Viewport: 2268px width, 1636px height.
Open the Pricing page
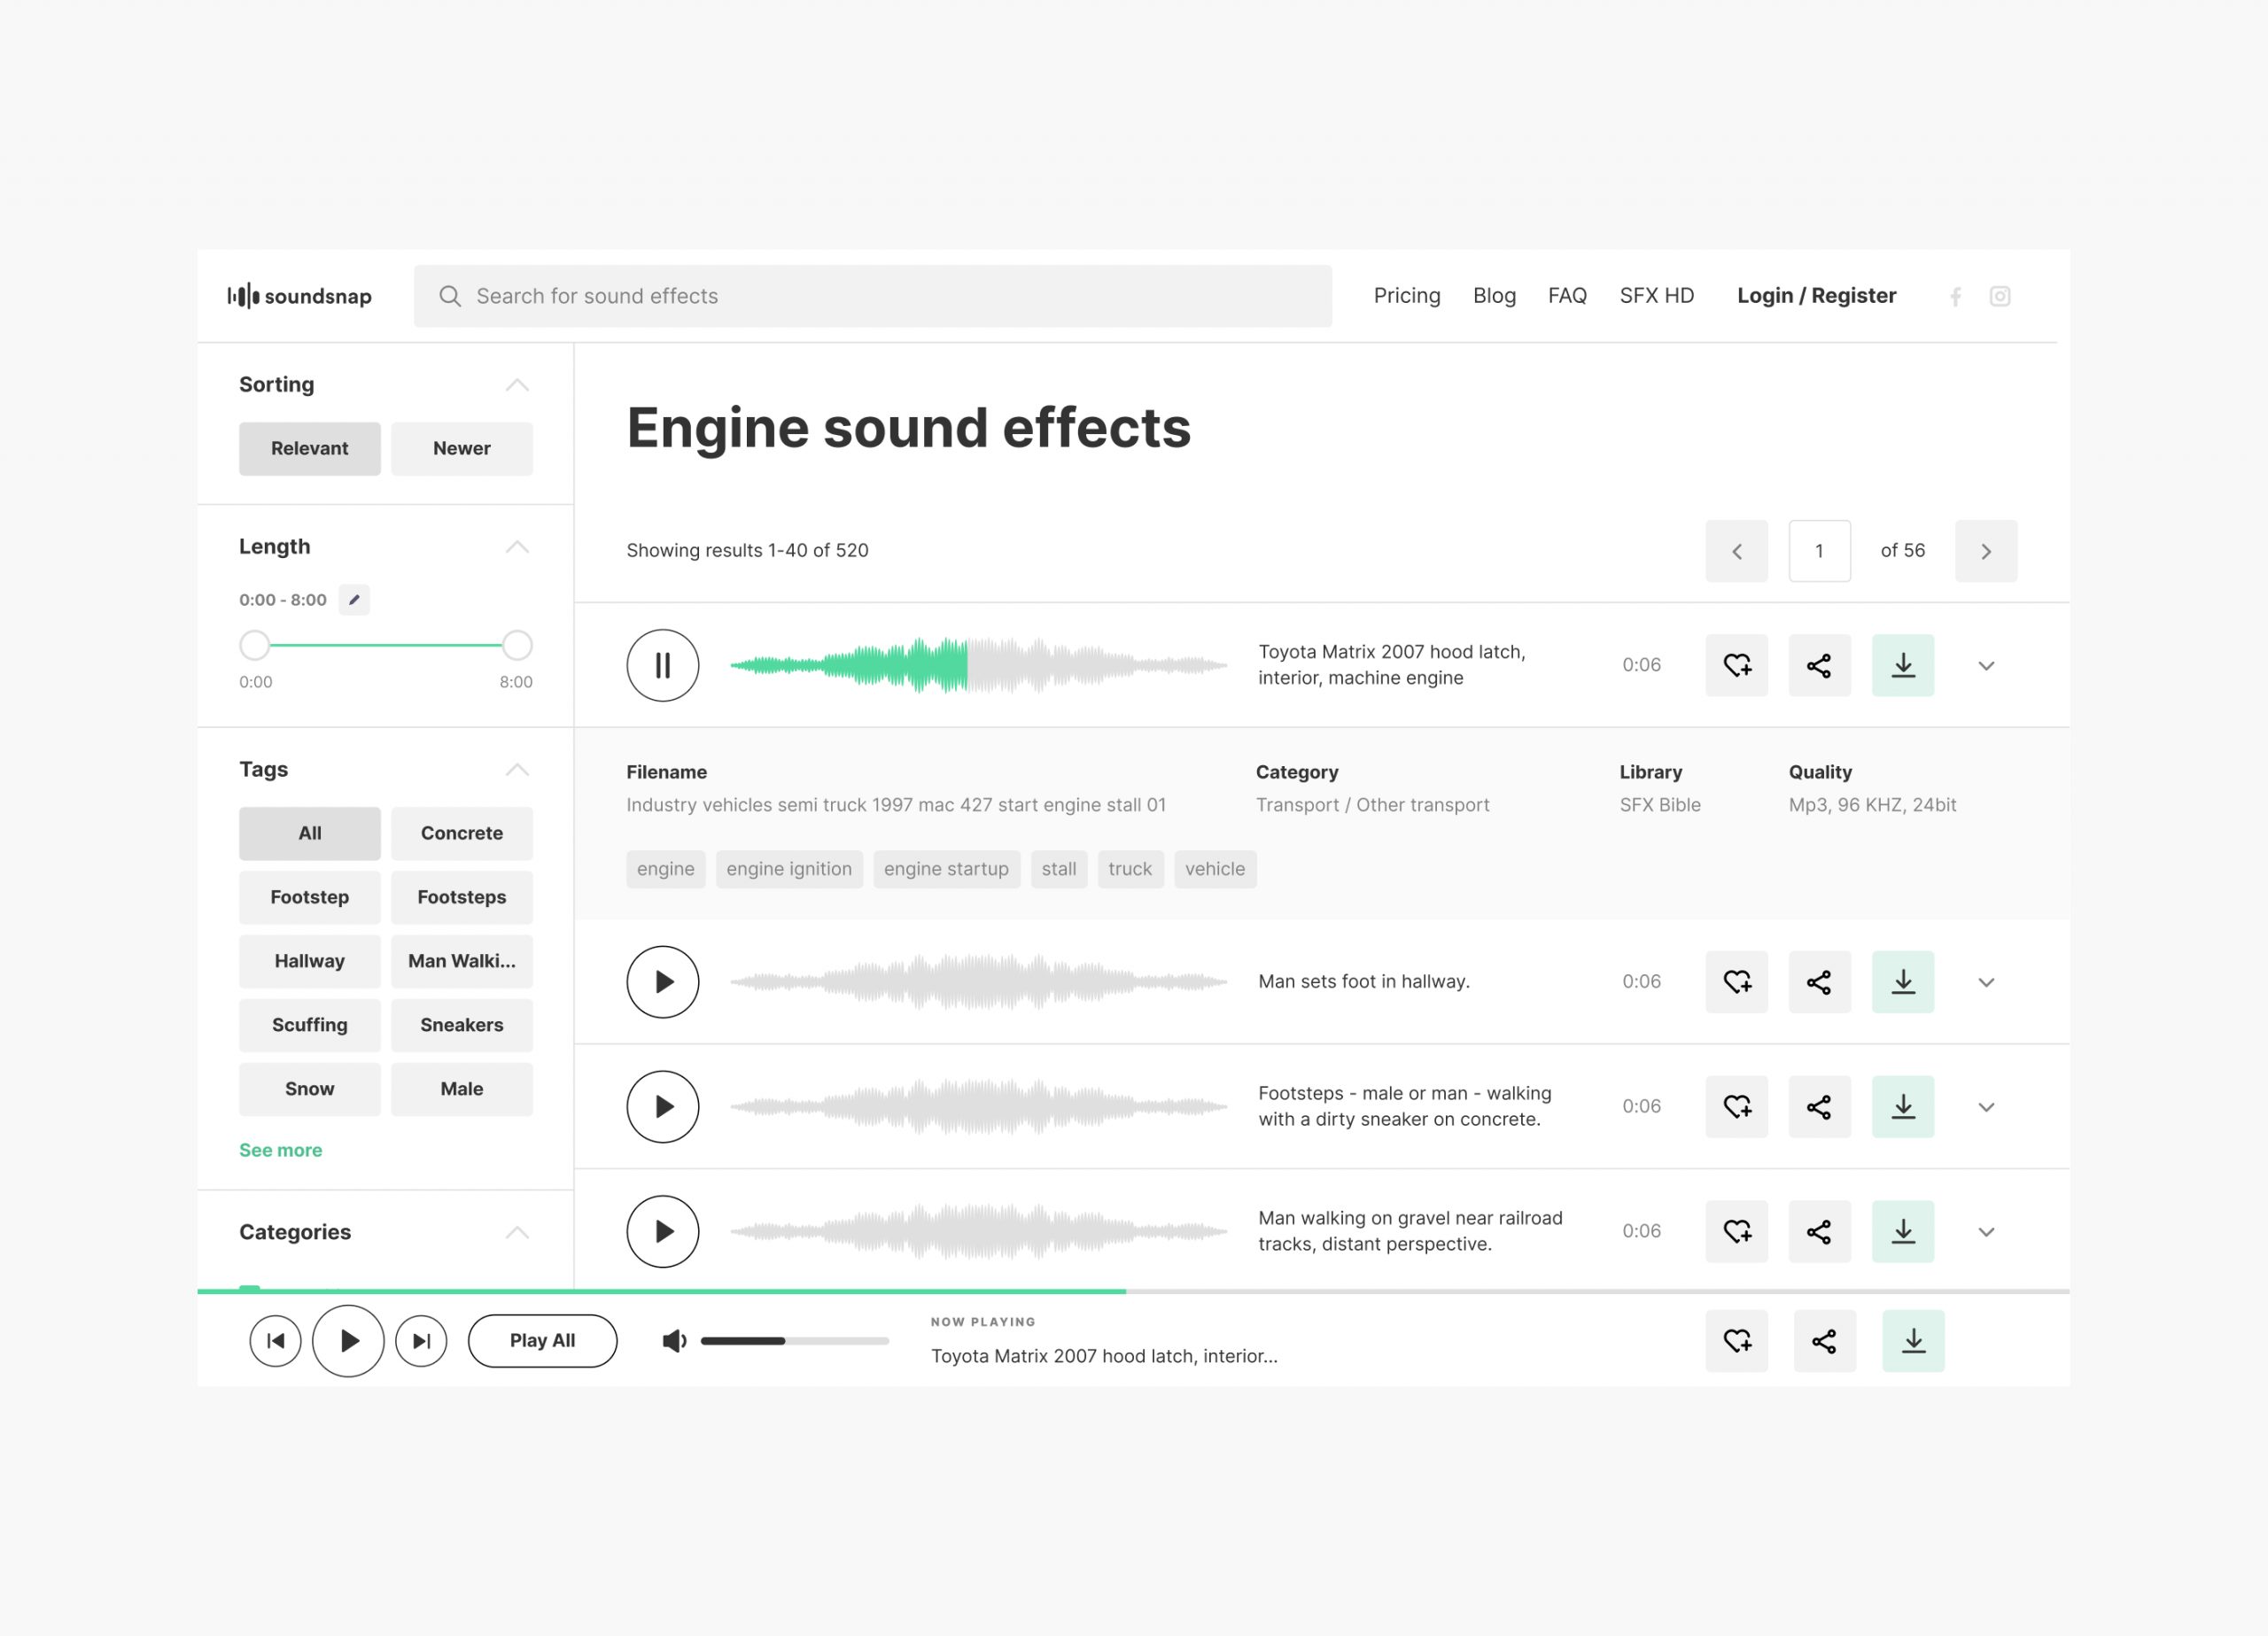pyautogui.click(x=1406, y=296)
